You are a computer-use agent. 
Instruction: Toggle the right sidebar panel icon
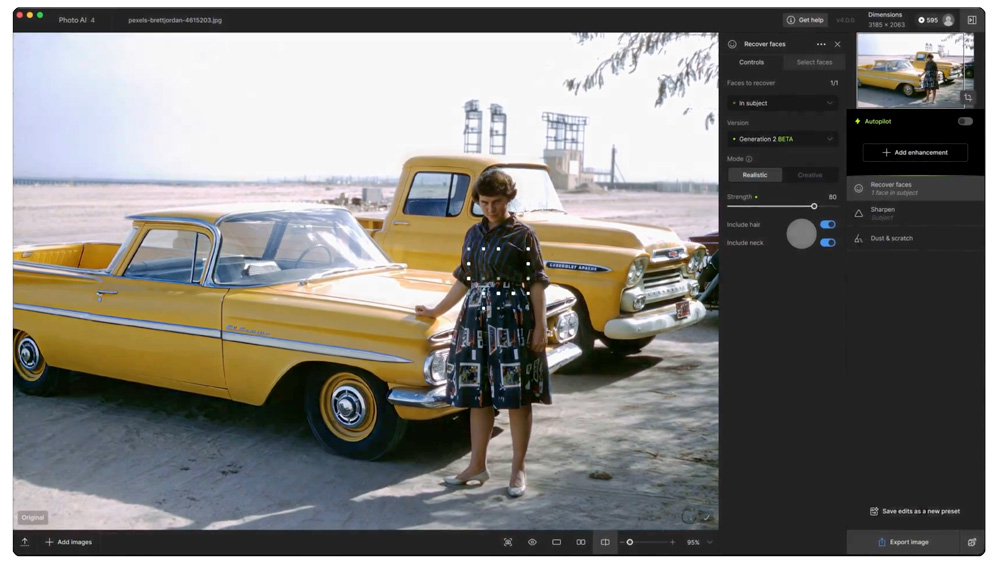coord(971,20)
